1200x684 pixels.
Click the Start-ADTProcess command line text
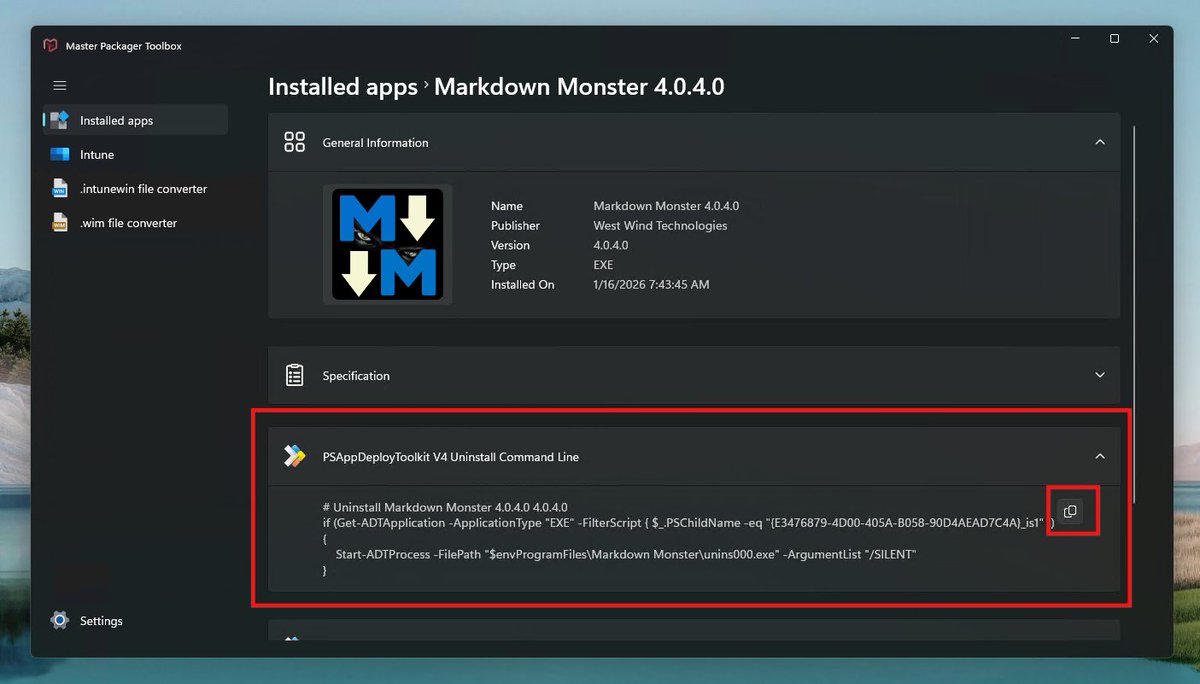[x=626, y=554]
